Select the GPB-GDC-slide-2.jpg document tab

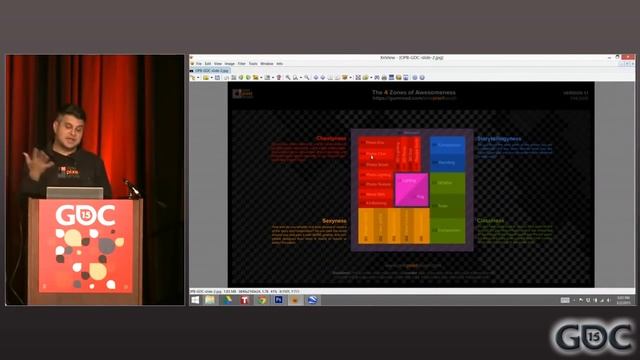click(x=211, y=71)
